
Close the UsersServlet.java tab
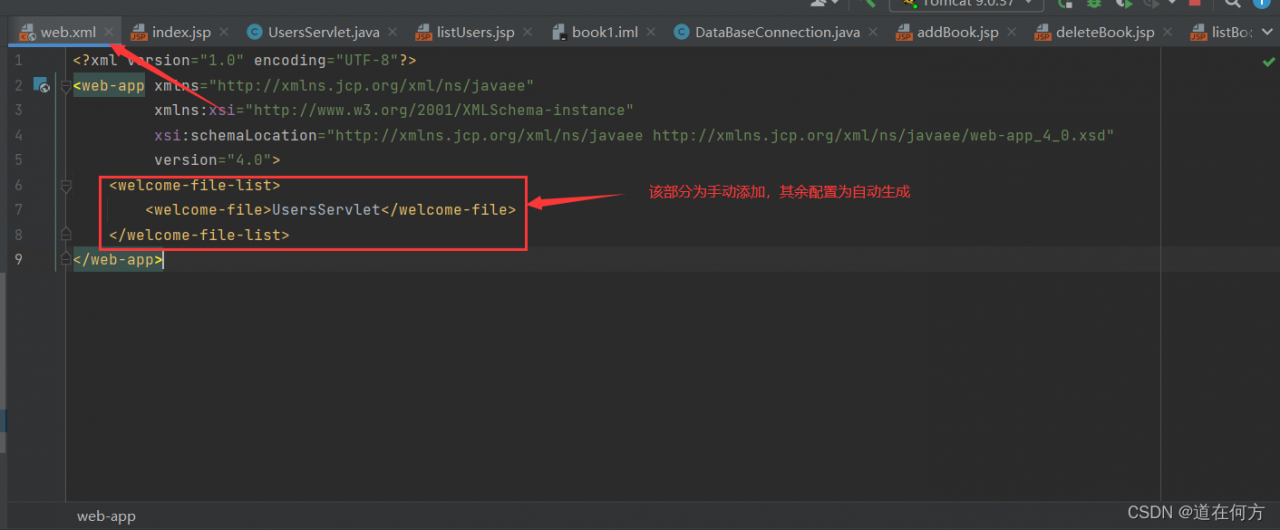click(x=392, y=33)
